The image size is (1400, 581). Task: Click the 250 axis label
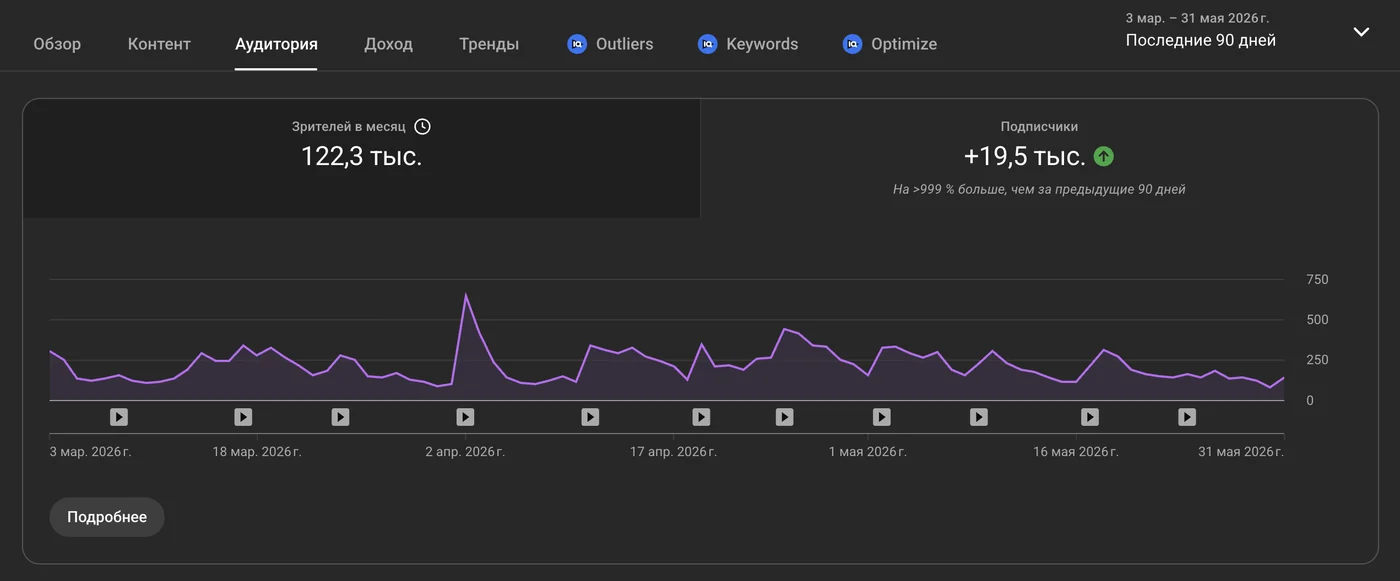[1317, 360]
